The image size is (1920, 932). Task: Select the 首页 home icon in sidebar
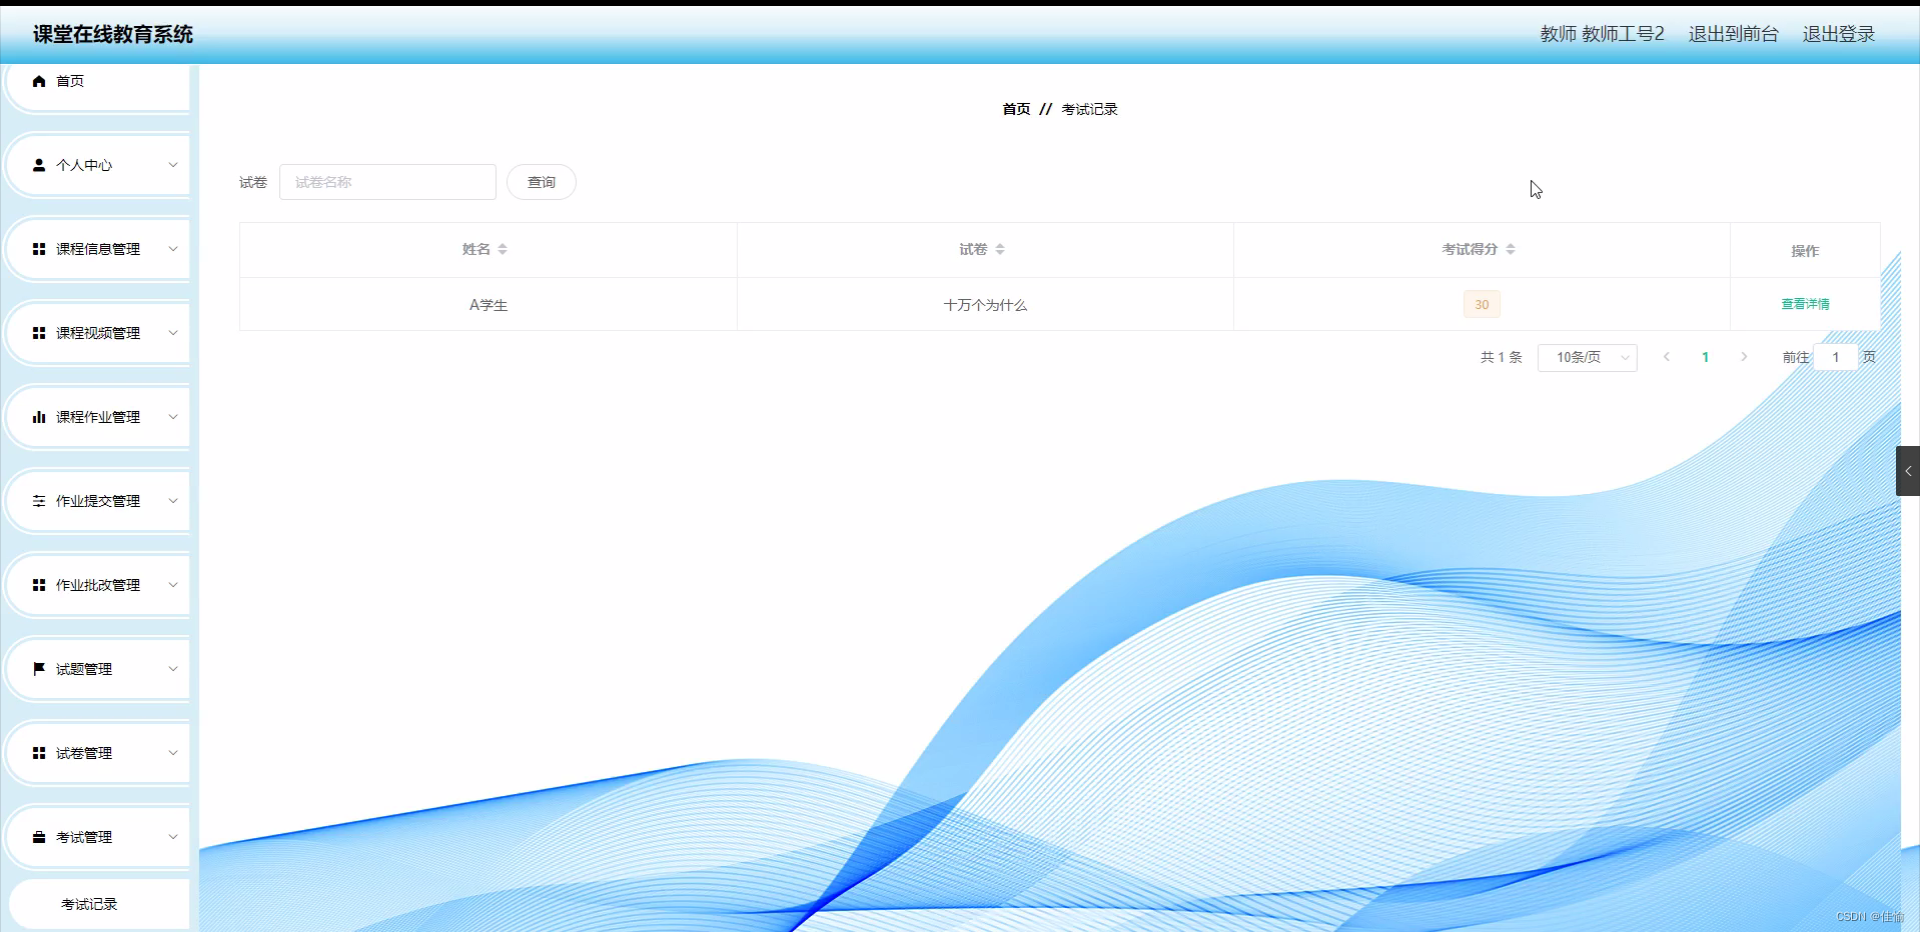[x=39, y=81]
